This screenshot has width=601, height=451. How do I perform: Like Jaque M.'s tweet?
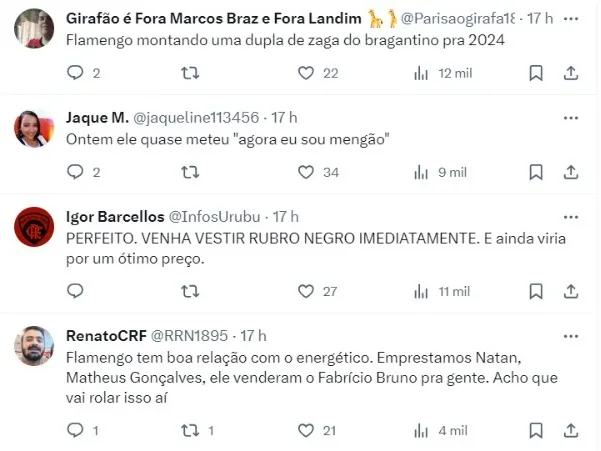tap(307, 172)
